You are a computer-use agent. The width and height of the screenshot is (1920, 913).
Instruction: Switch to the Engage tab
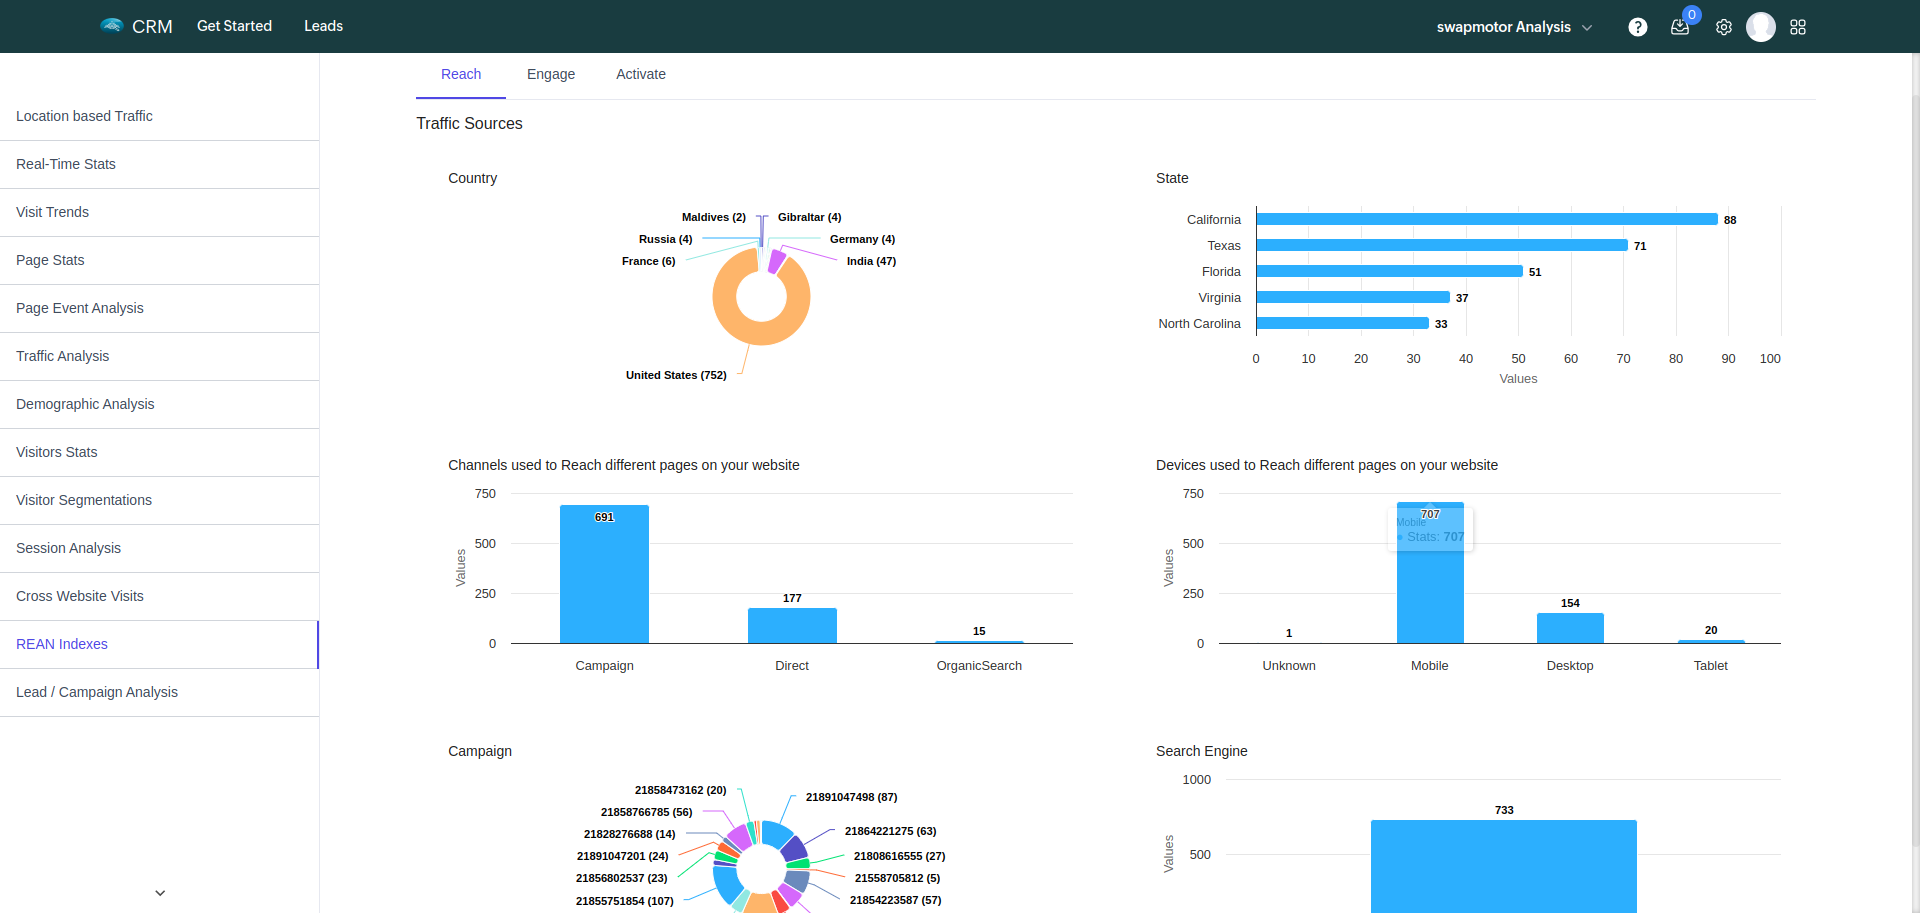pyautogui.click(x=551, y=75)
